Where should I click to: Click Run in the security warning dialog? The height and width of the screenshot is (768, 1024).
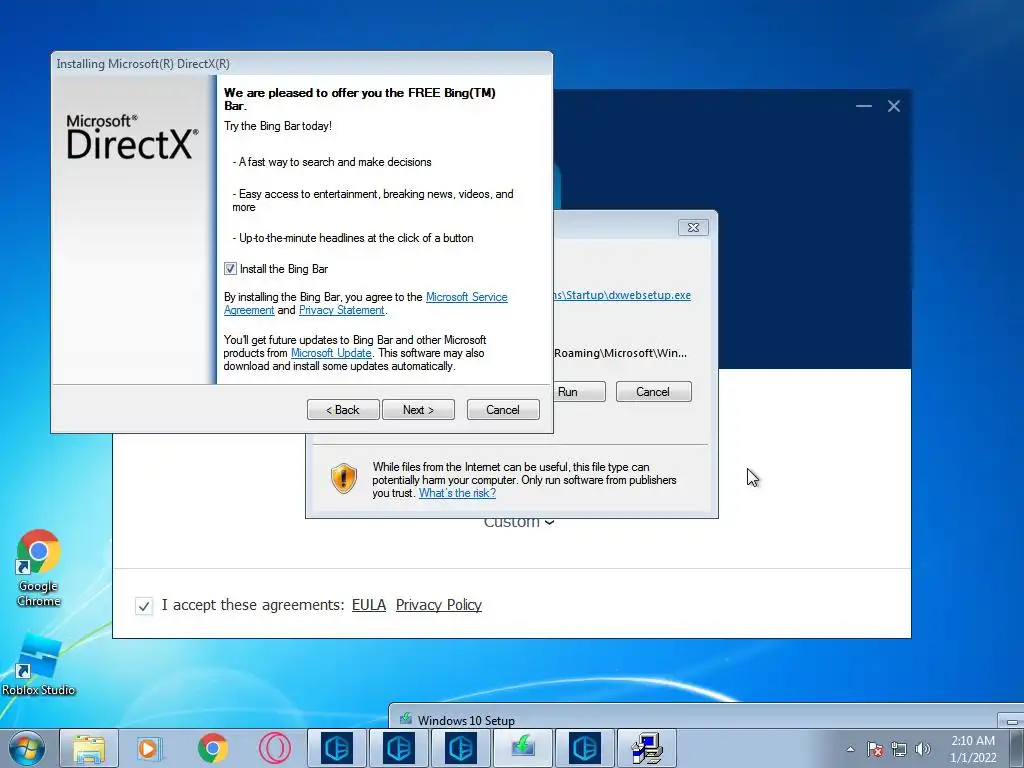[x=579, y=392]
